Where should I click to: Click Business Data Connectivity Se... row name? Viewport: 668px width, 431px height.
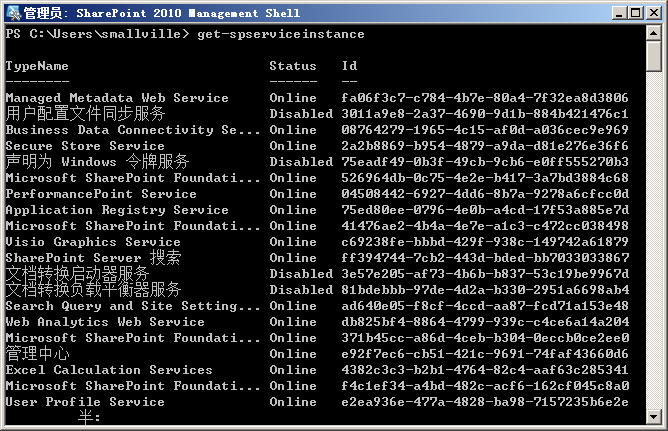(133, 130)
